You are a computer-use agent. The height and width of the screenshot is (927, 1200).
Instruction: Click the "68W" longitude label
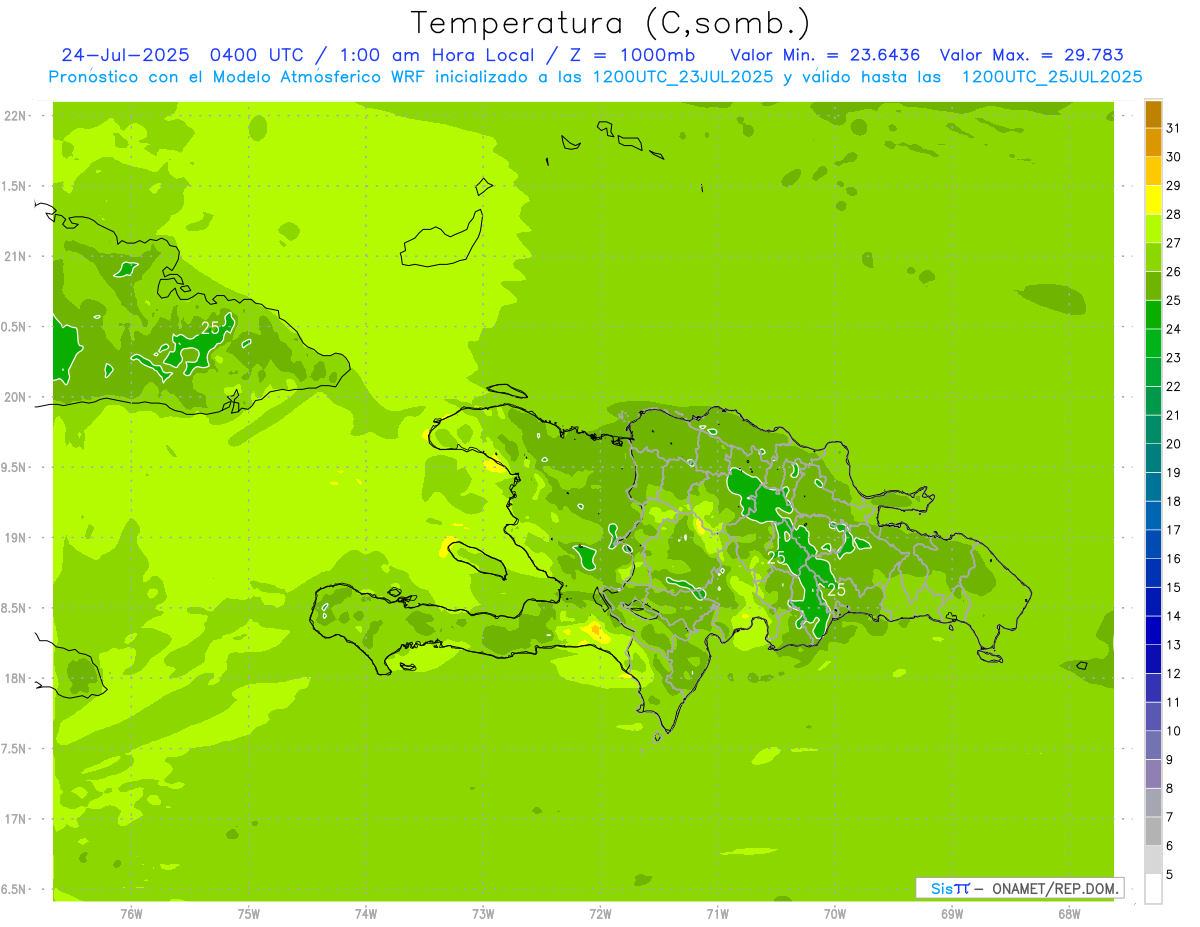coord(1069,914)
